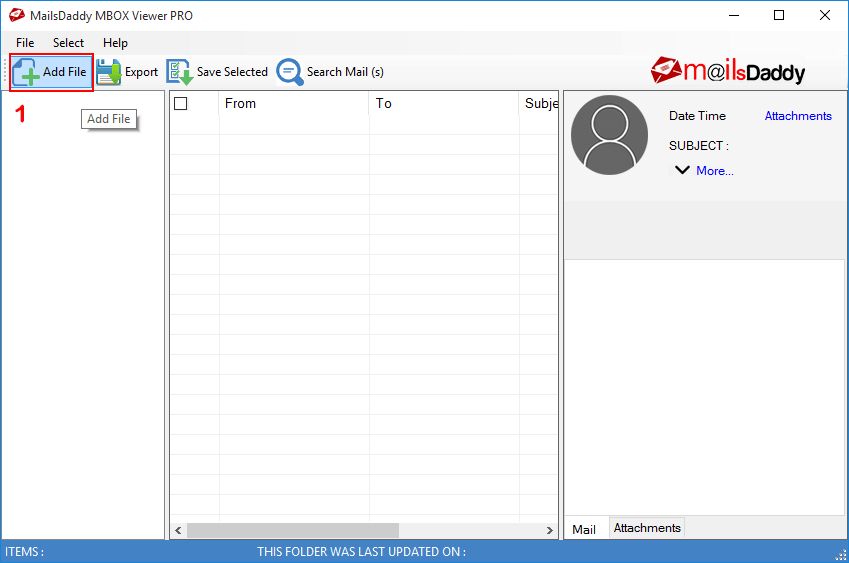Click the Export floppy disk icon

[108, 72]
